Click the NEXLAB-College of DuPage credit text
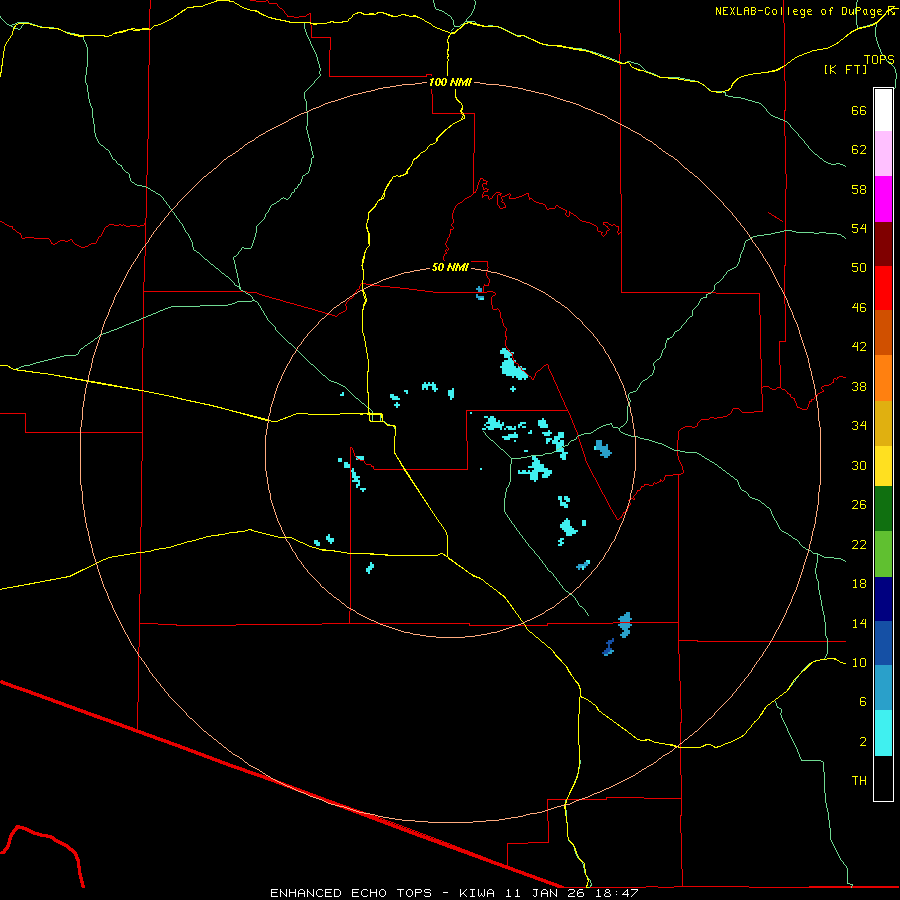900x900 pixels. click(804, 11)
